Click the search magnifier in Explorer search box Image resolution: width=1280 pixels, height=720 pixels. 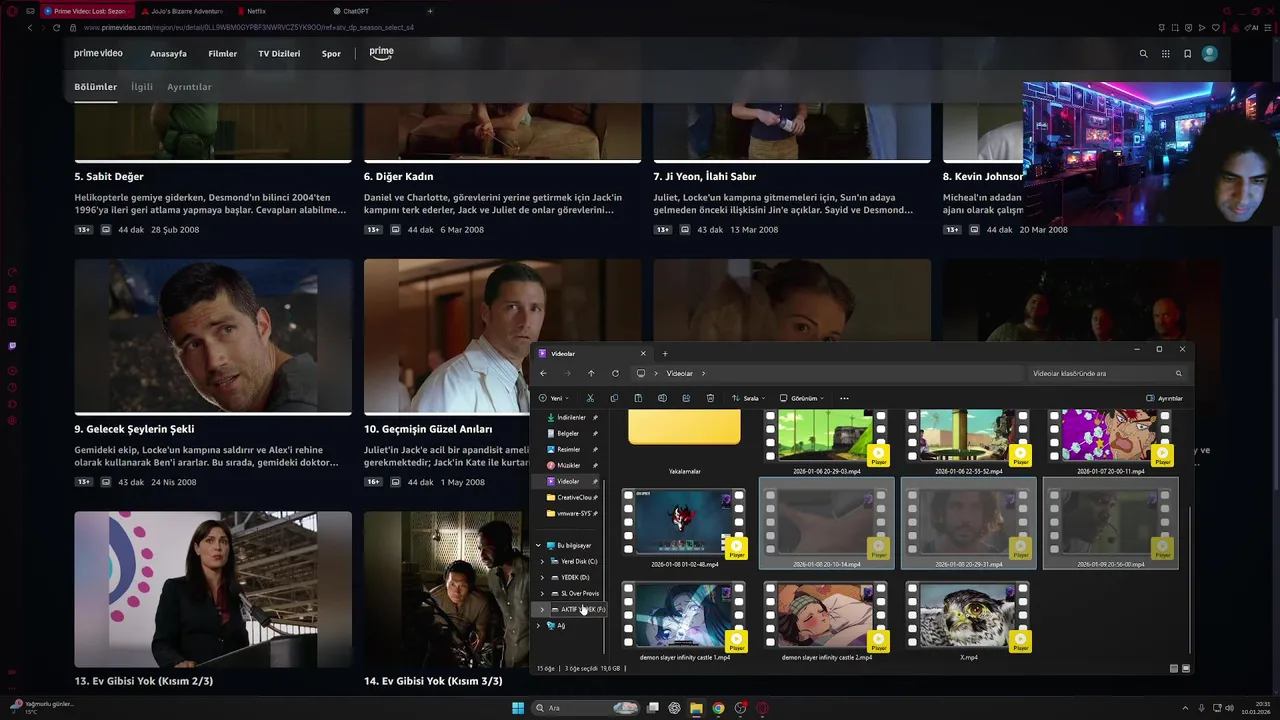click(x=1178, y=373)
